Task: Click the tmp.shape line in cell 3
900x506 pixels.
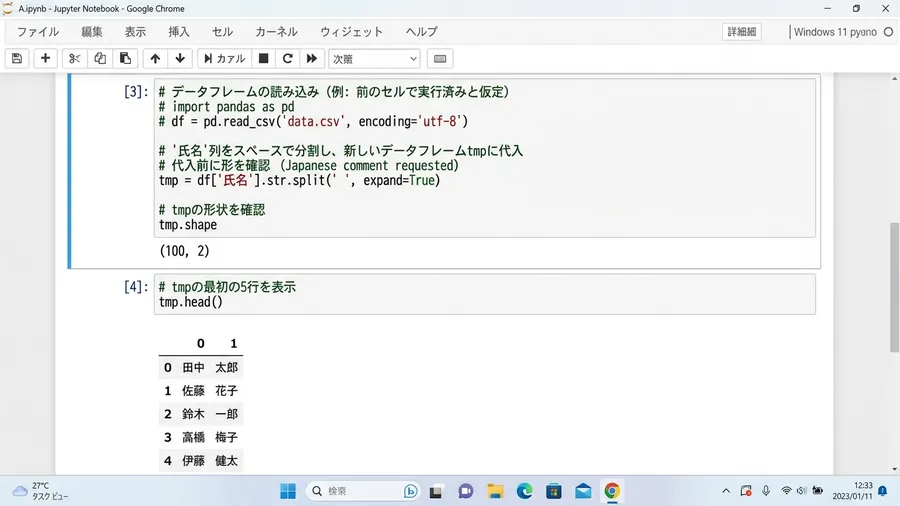Action: point(188,225)
